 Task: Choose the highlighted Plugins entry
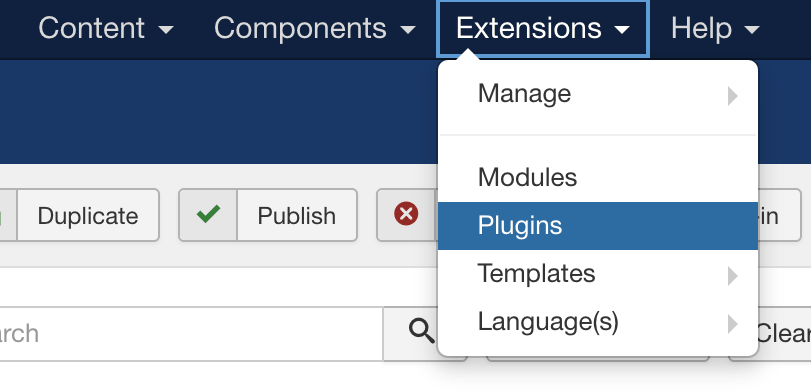598,225
